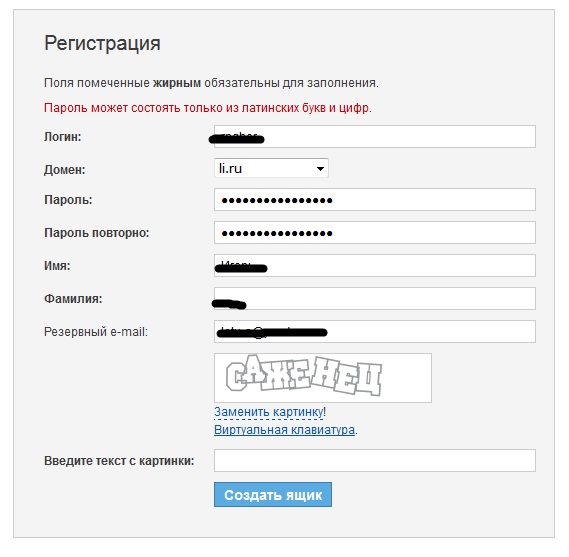This screenshot has width=569, height=557.
Task: Focus the captcha text input field
Action: click(374, 460)
